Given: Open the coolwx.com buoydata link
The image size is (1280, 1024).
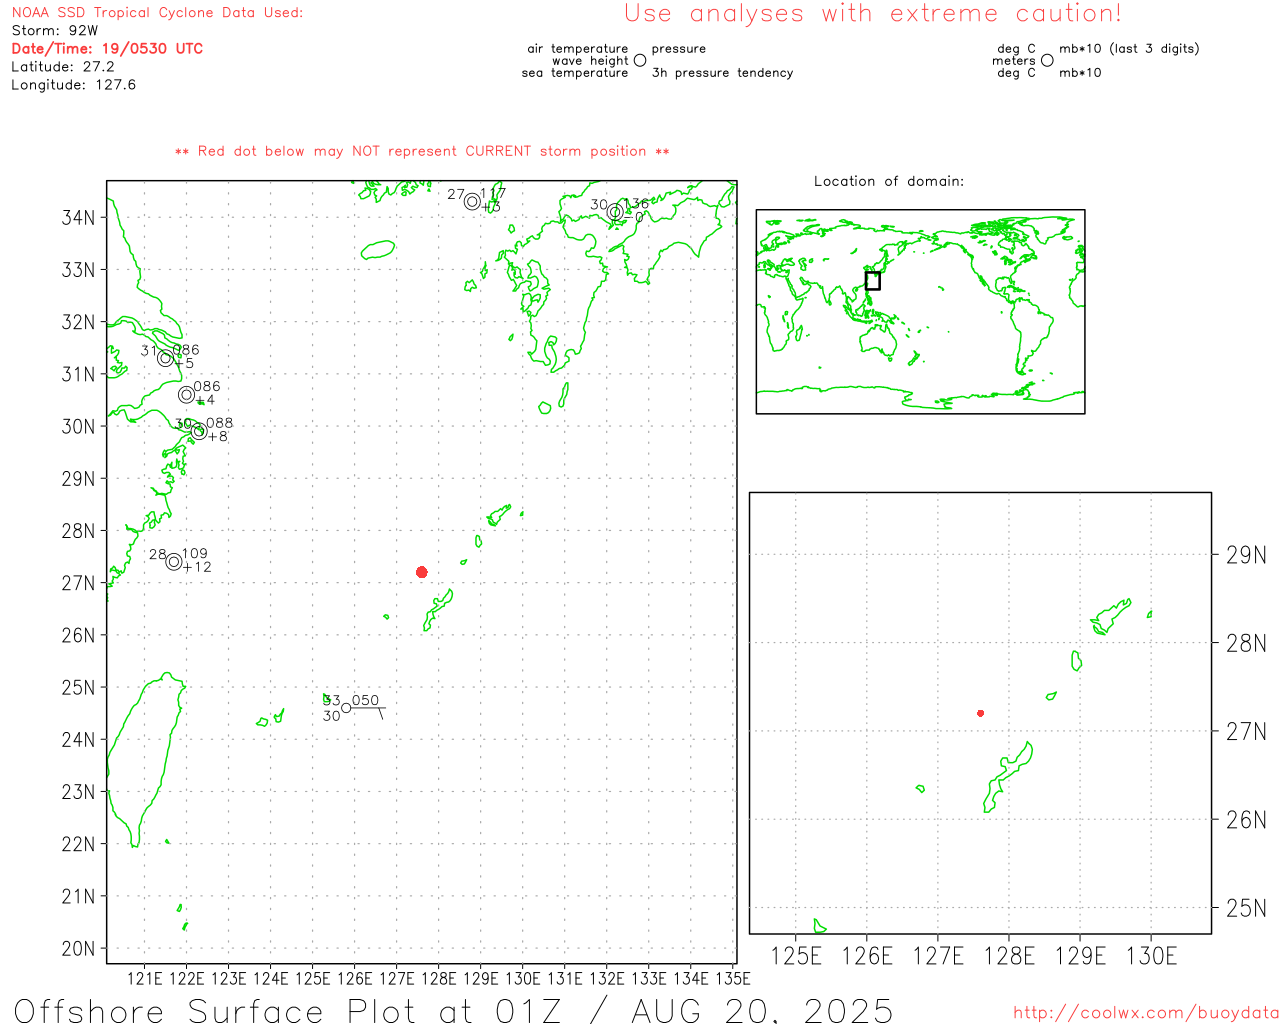Looking at the screenshot, I should [x=1146, y=1013].
